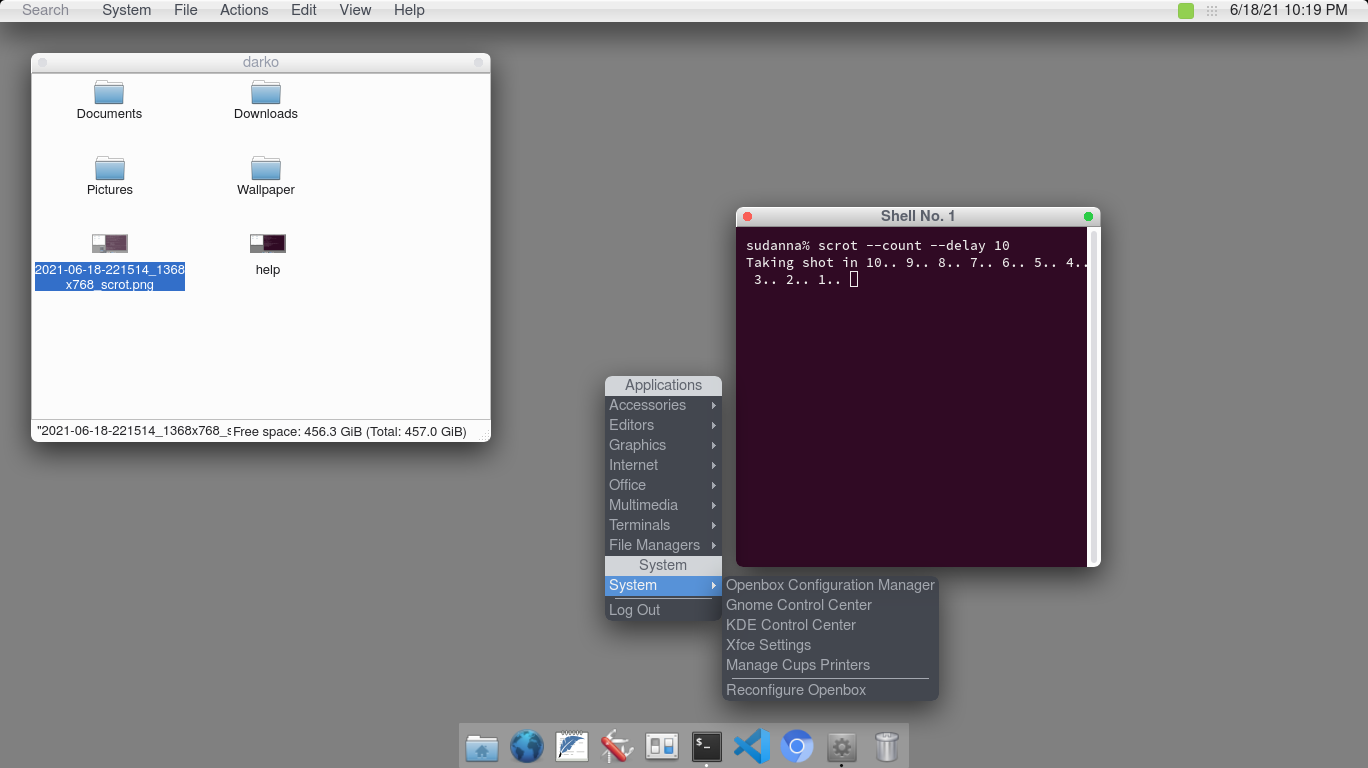Open the web browser globe icon
The height and width of the screenshot is (768, 1368).
[526, 746]
